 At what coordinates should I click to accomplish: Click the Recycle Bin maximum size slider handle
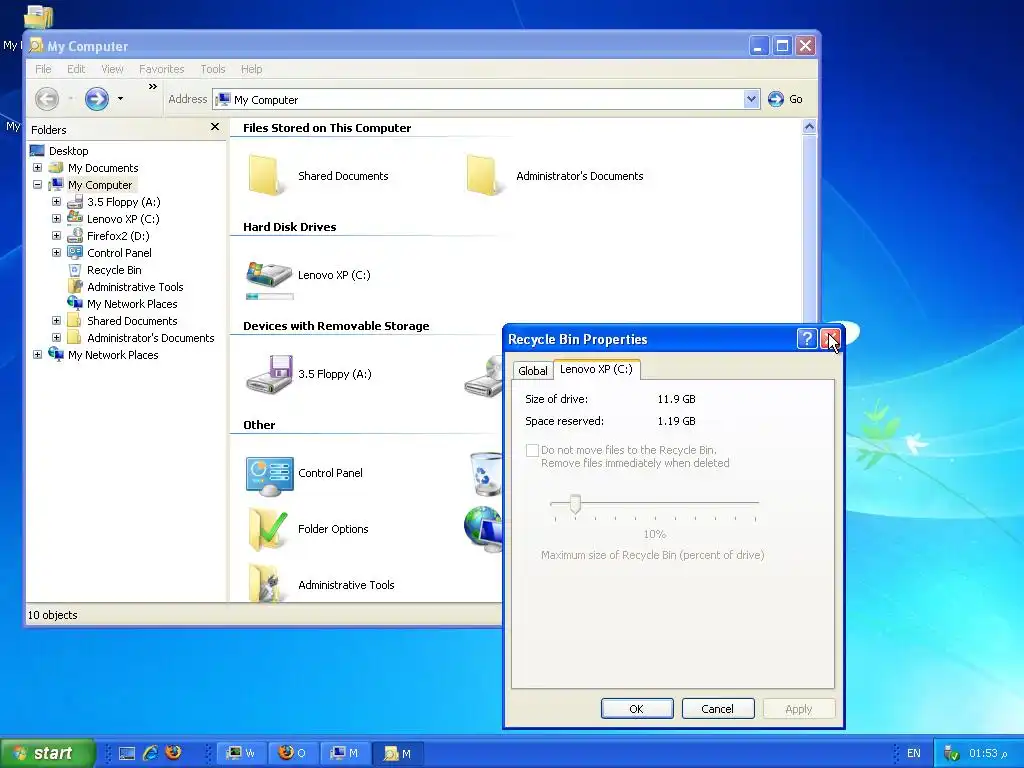575,504
